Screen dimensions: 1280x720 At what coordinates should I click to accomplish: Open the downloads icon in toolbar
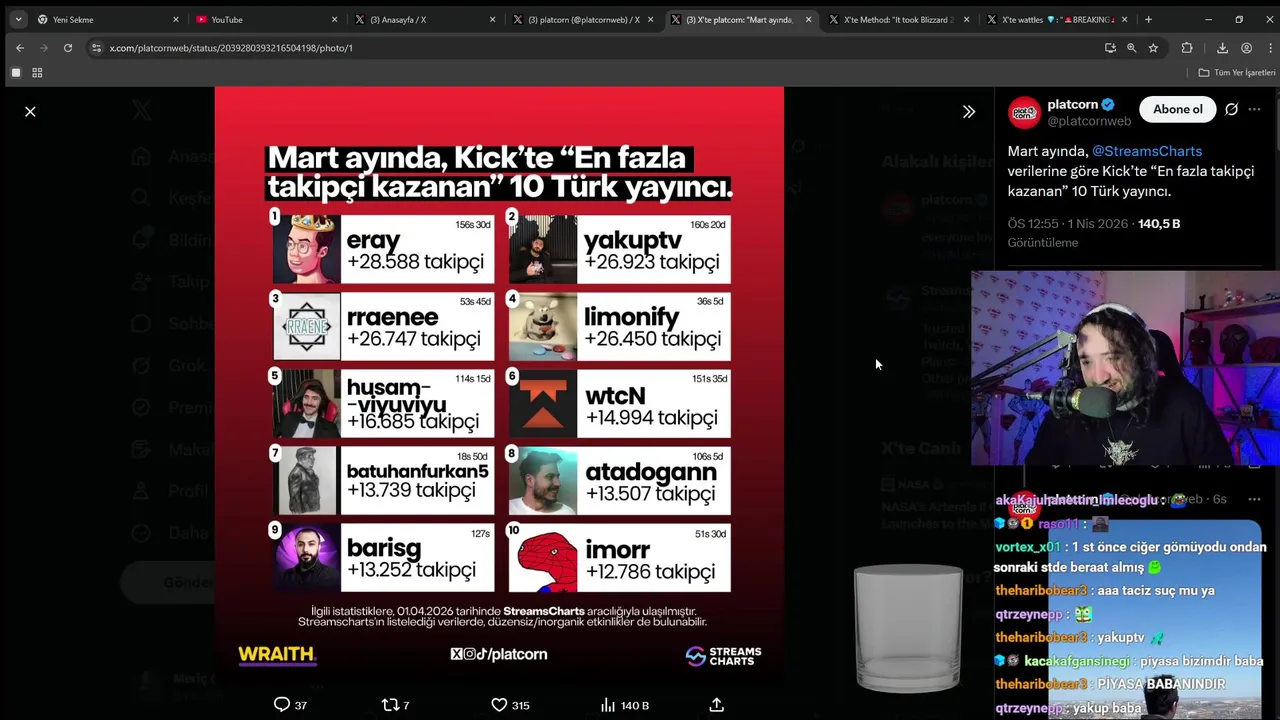[x=1222, y=48]
